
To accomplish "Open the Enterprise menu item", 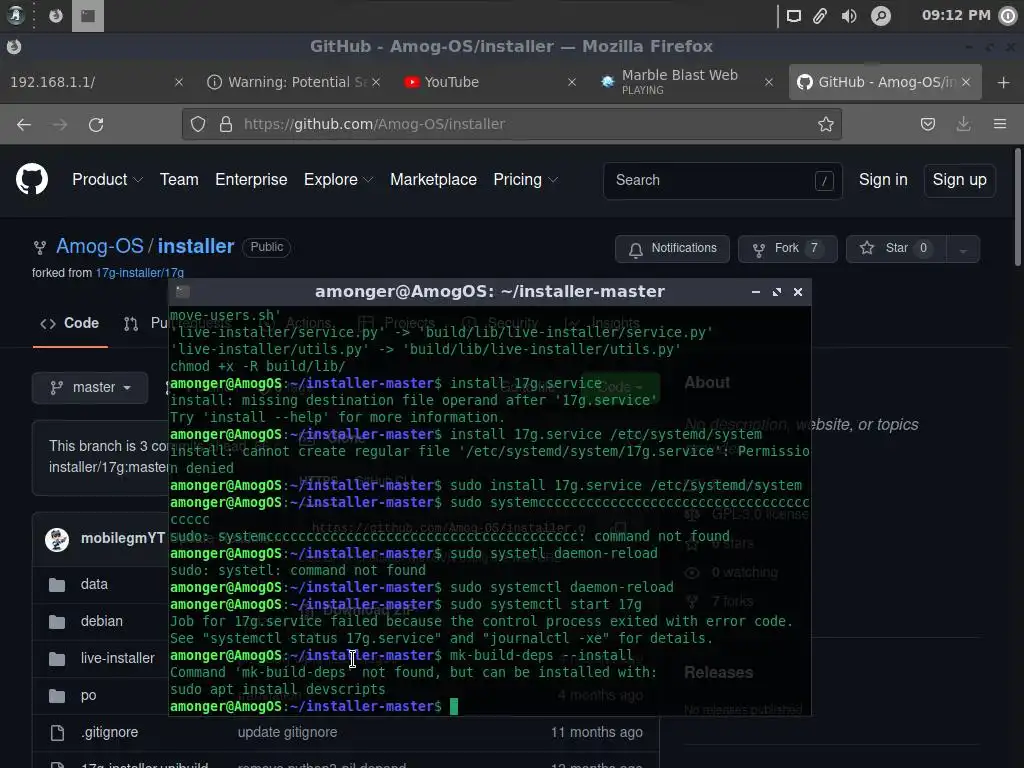I will tap(251, 180).
